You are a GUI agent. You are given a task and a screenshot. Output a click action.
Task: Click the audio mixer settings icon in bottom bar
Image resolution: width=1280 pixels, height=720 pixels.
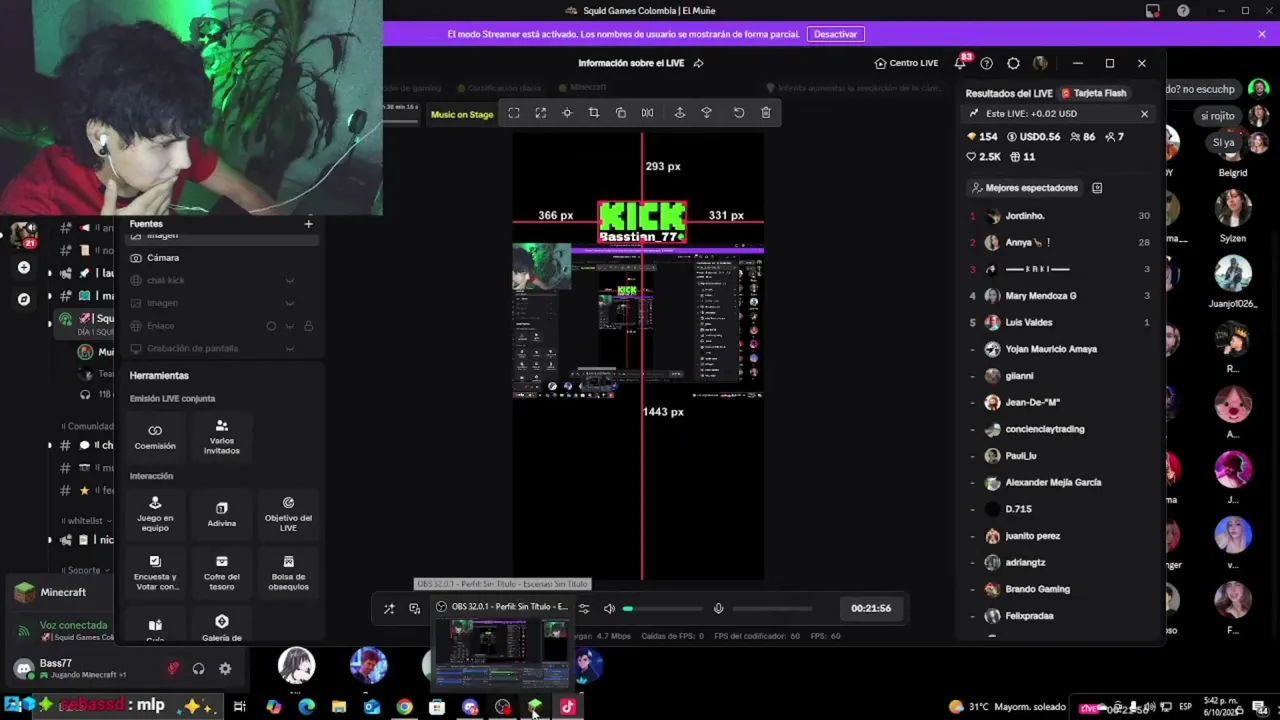pos(584,608)
